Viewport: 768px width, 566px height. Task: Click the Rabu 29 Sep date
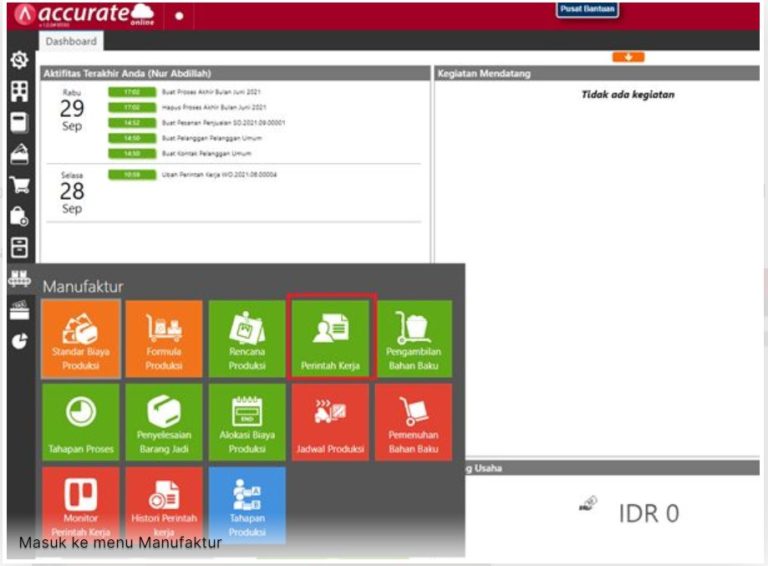pos(72,110)
